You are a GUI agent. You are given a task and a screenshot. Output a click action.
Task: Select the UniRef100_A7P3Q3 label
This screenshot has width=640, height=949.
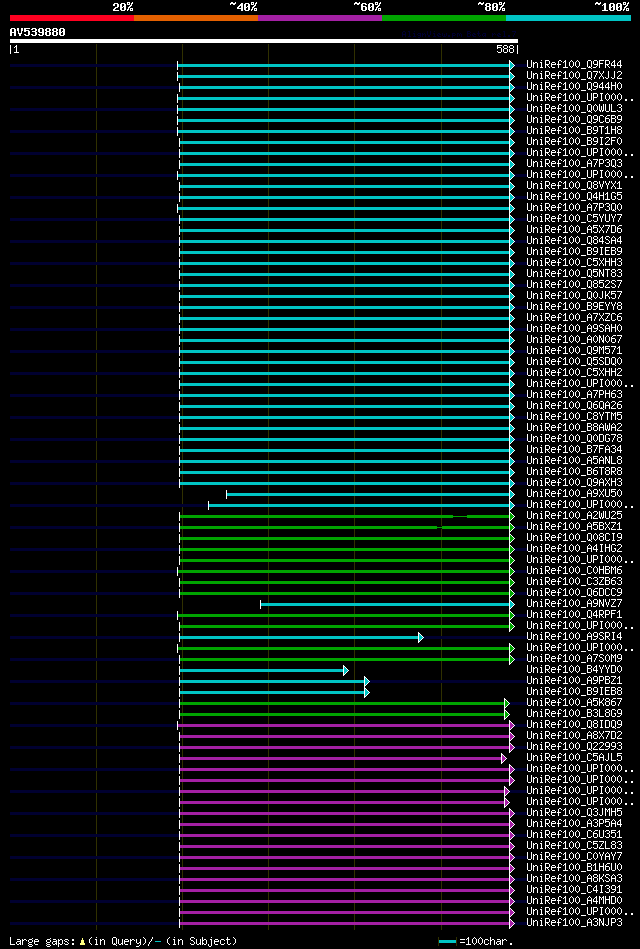click(x=574, y=163)
